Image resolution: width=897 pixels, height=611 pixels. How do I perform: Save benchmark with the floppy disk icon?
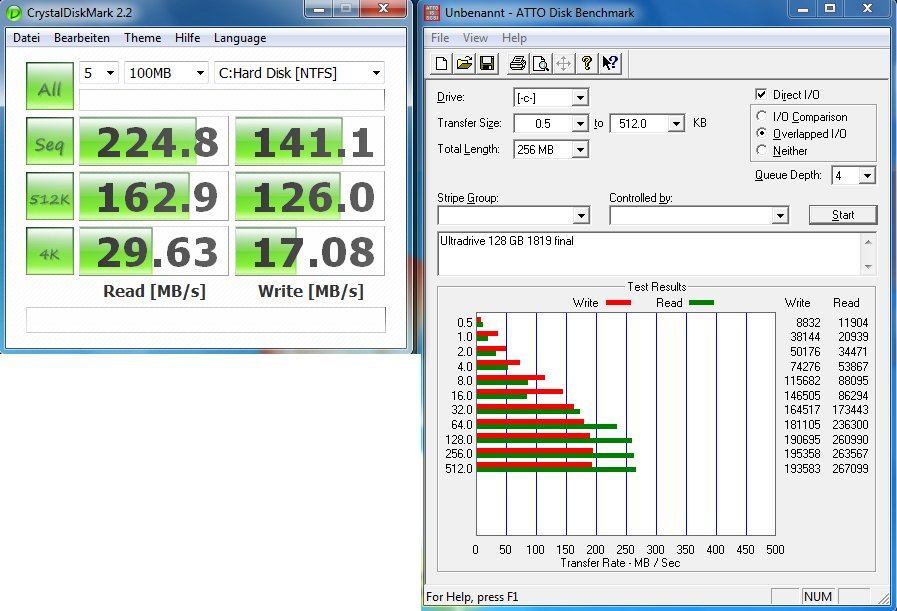pos(487,63)
